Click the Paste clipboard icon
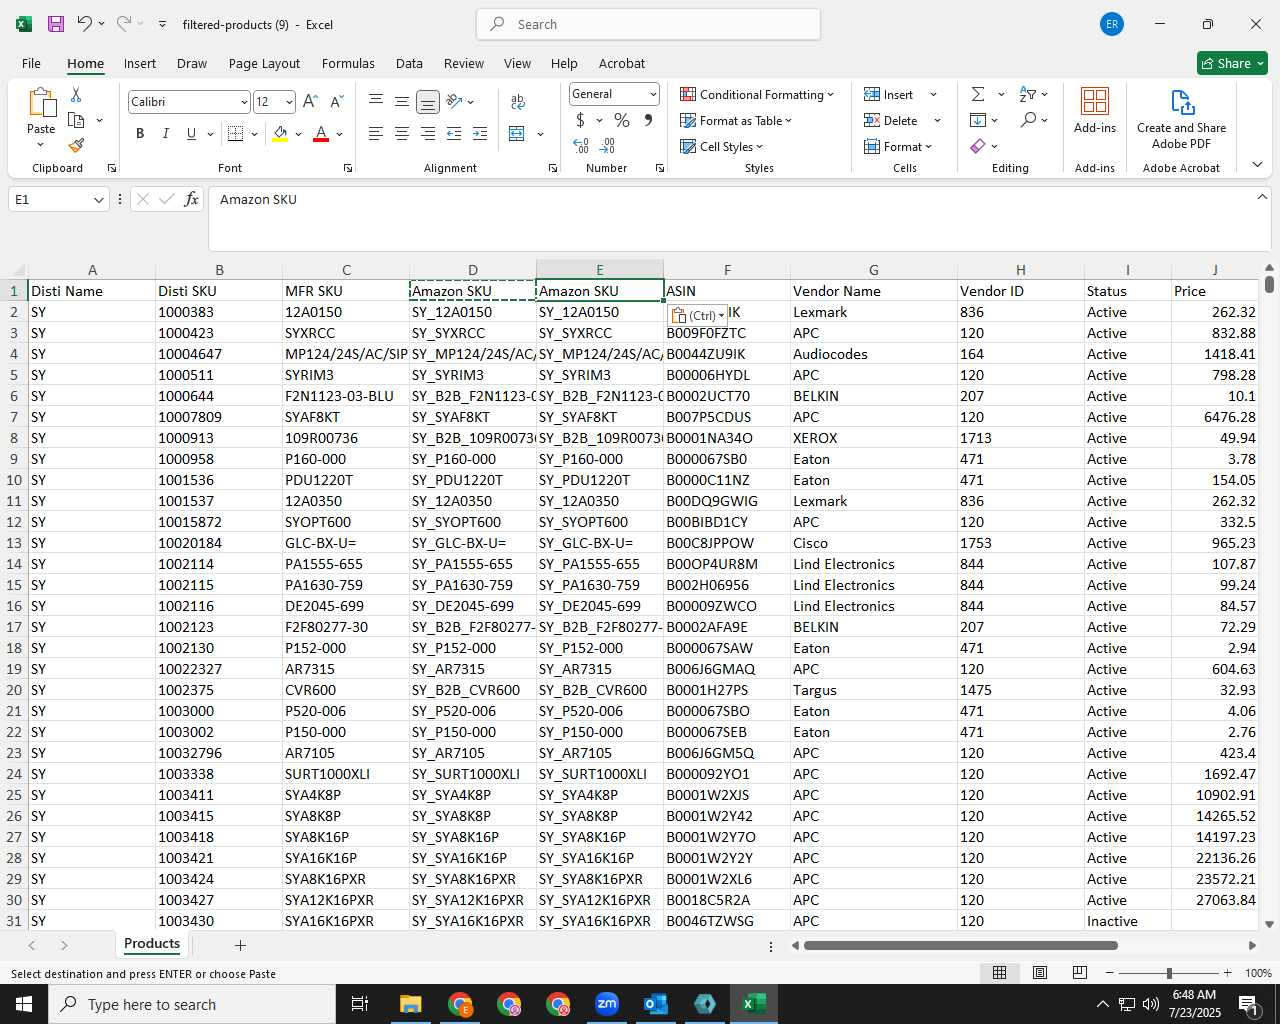The width and height of the screenshot is (1280, 1024). pyautogui.click(x=41, y=102)
